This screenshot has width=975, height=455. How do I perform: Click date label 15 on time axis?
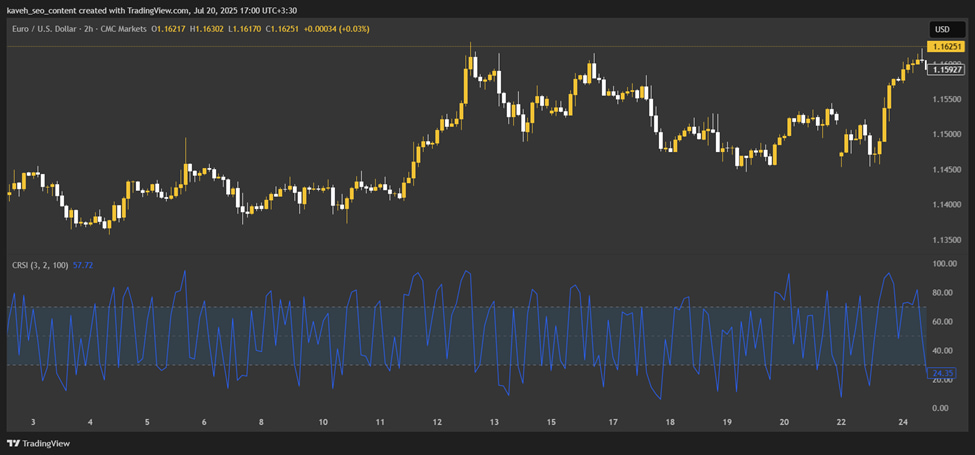(552, 423)
